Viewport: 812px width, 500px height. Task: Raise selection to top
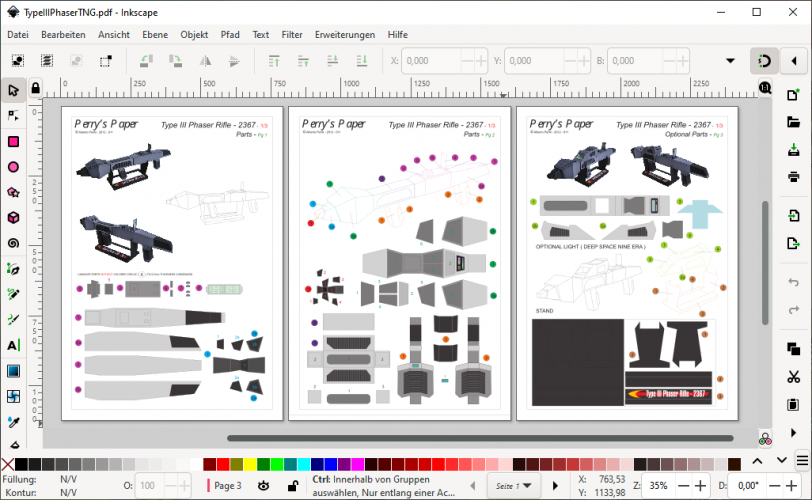[x=274, y=61]
